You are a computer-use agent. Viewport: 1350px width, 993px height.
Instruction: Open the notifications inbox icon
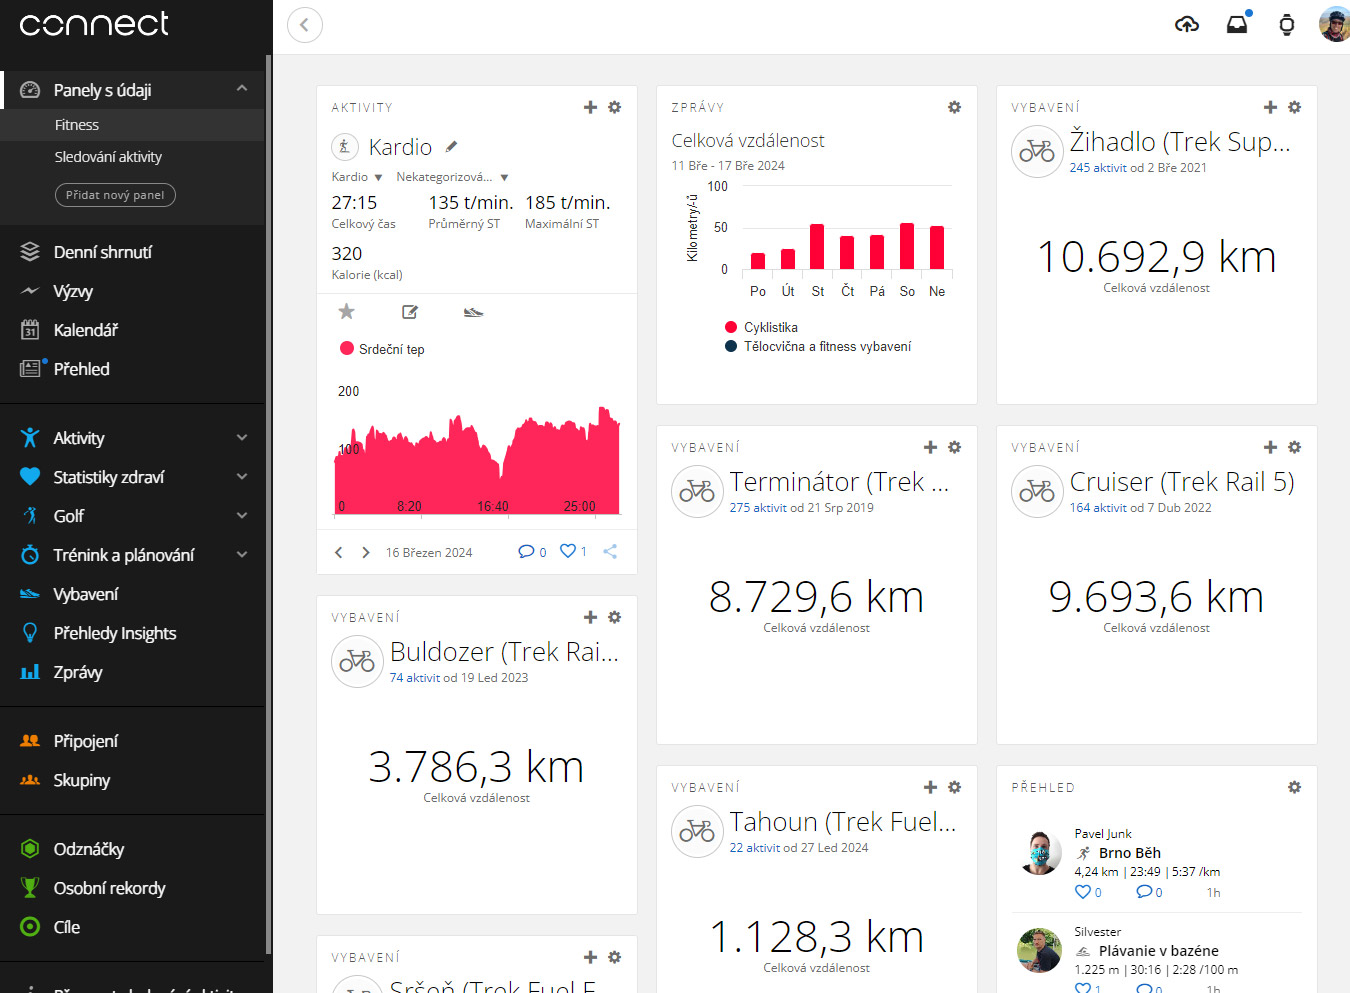point(1238,24)
